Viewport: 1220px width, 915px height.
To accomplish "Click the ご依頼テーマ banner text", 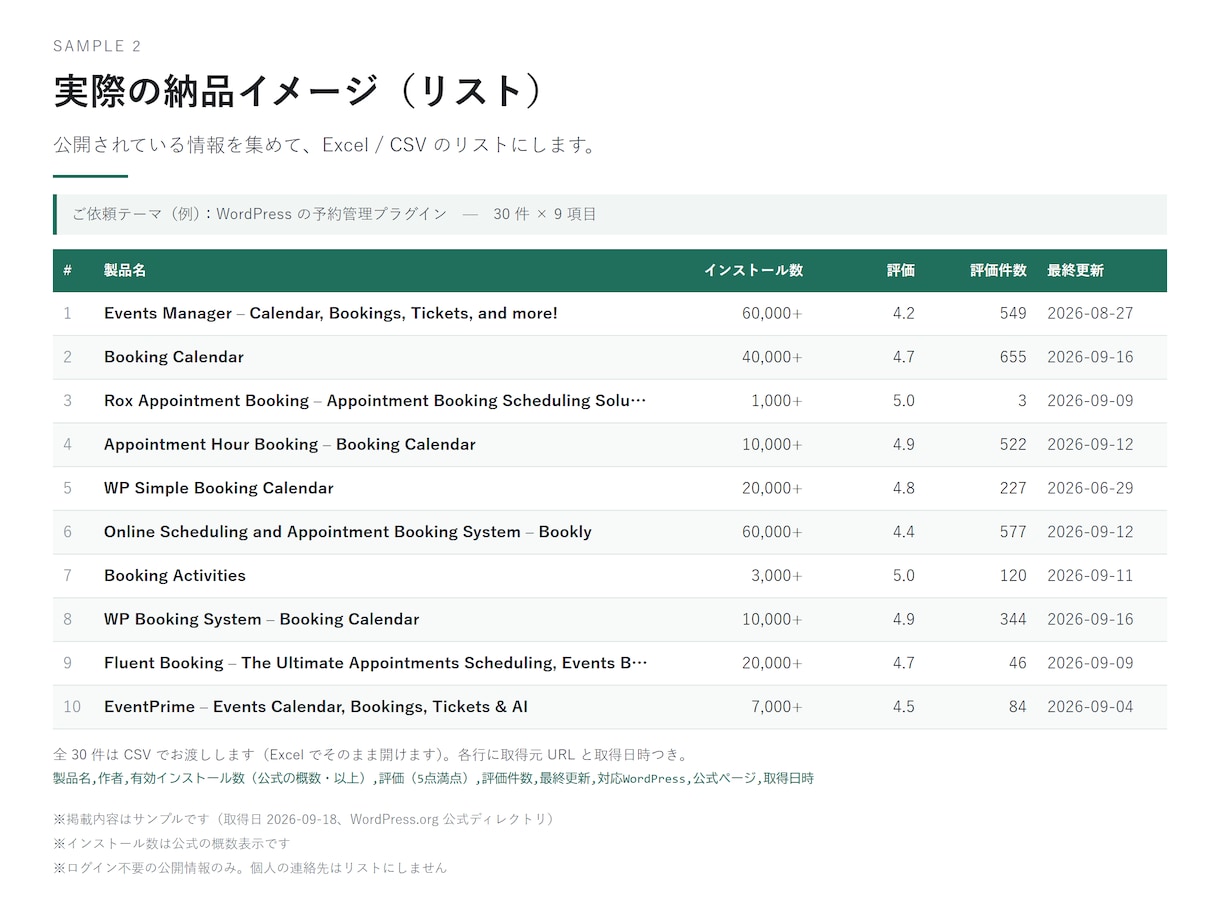I will click(334, 214).
